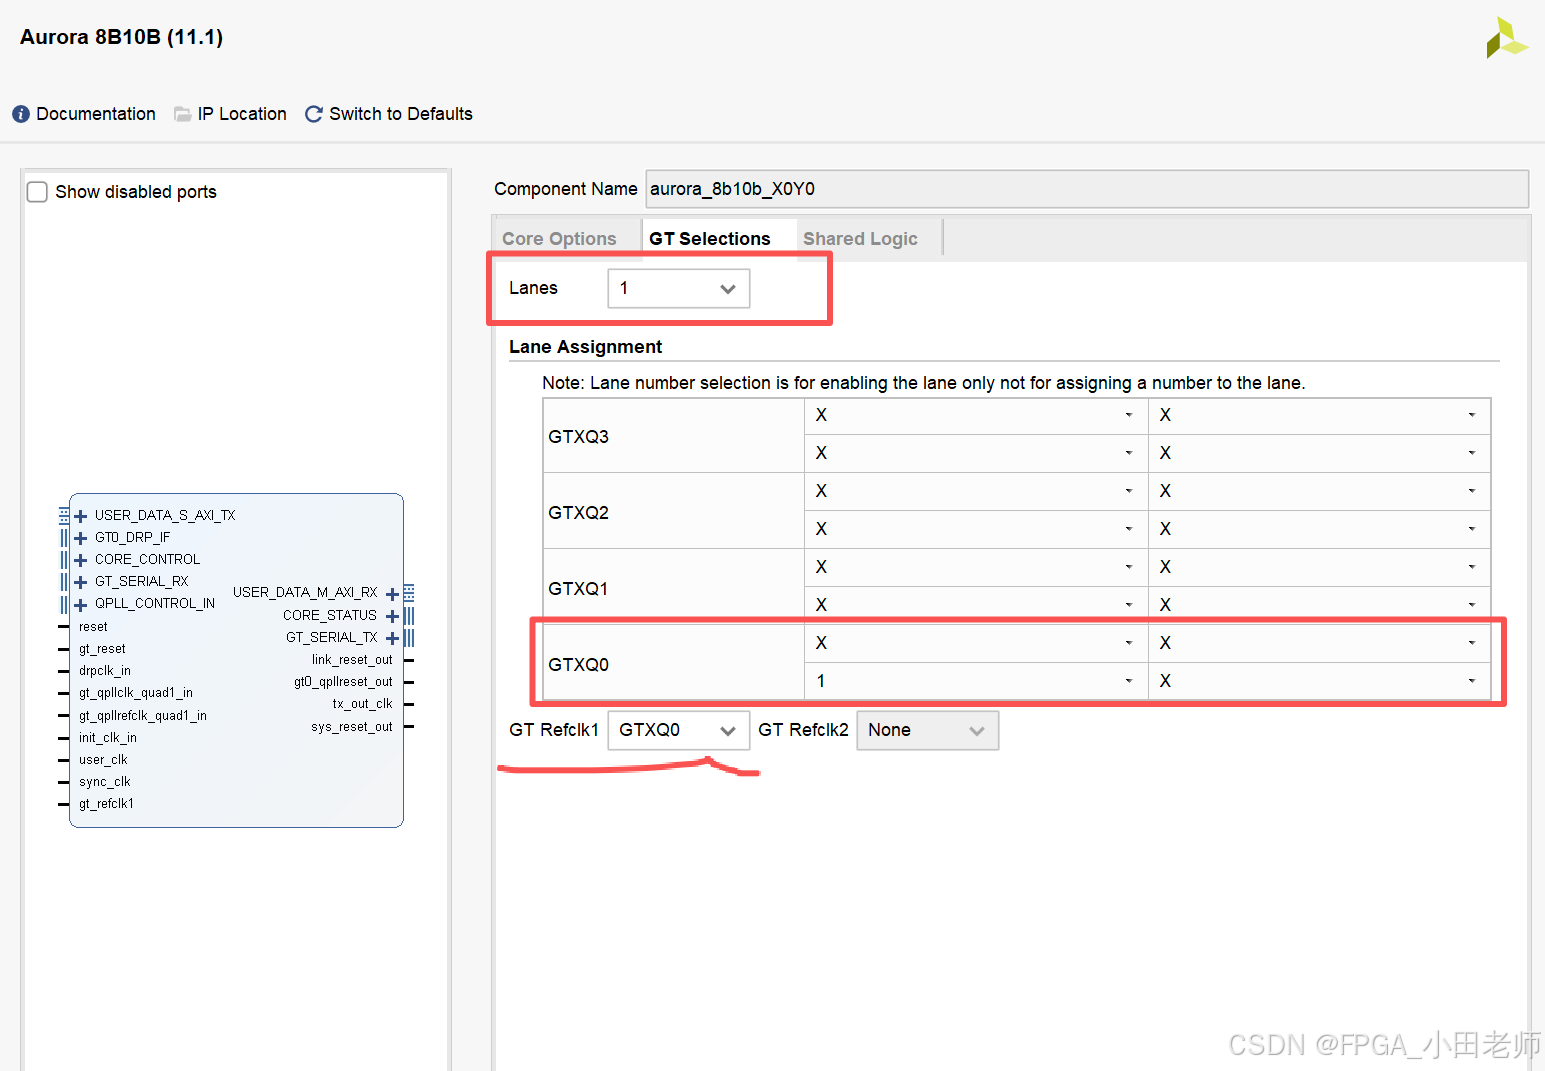Click the init_clk_in port label

click(x=108, y=738)
